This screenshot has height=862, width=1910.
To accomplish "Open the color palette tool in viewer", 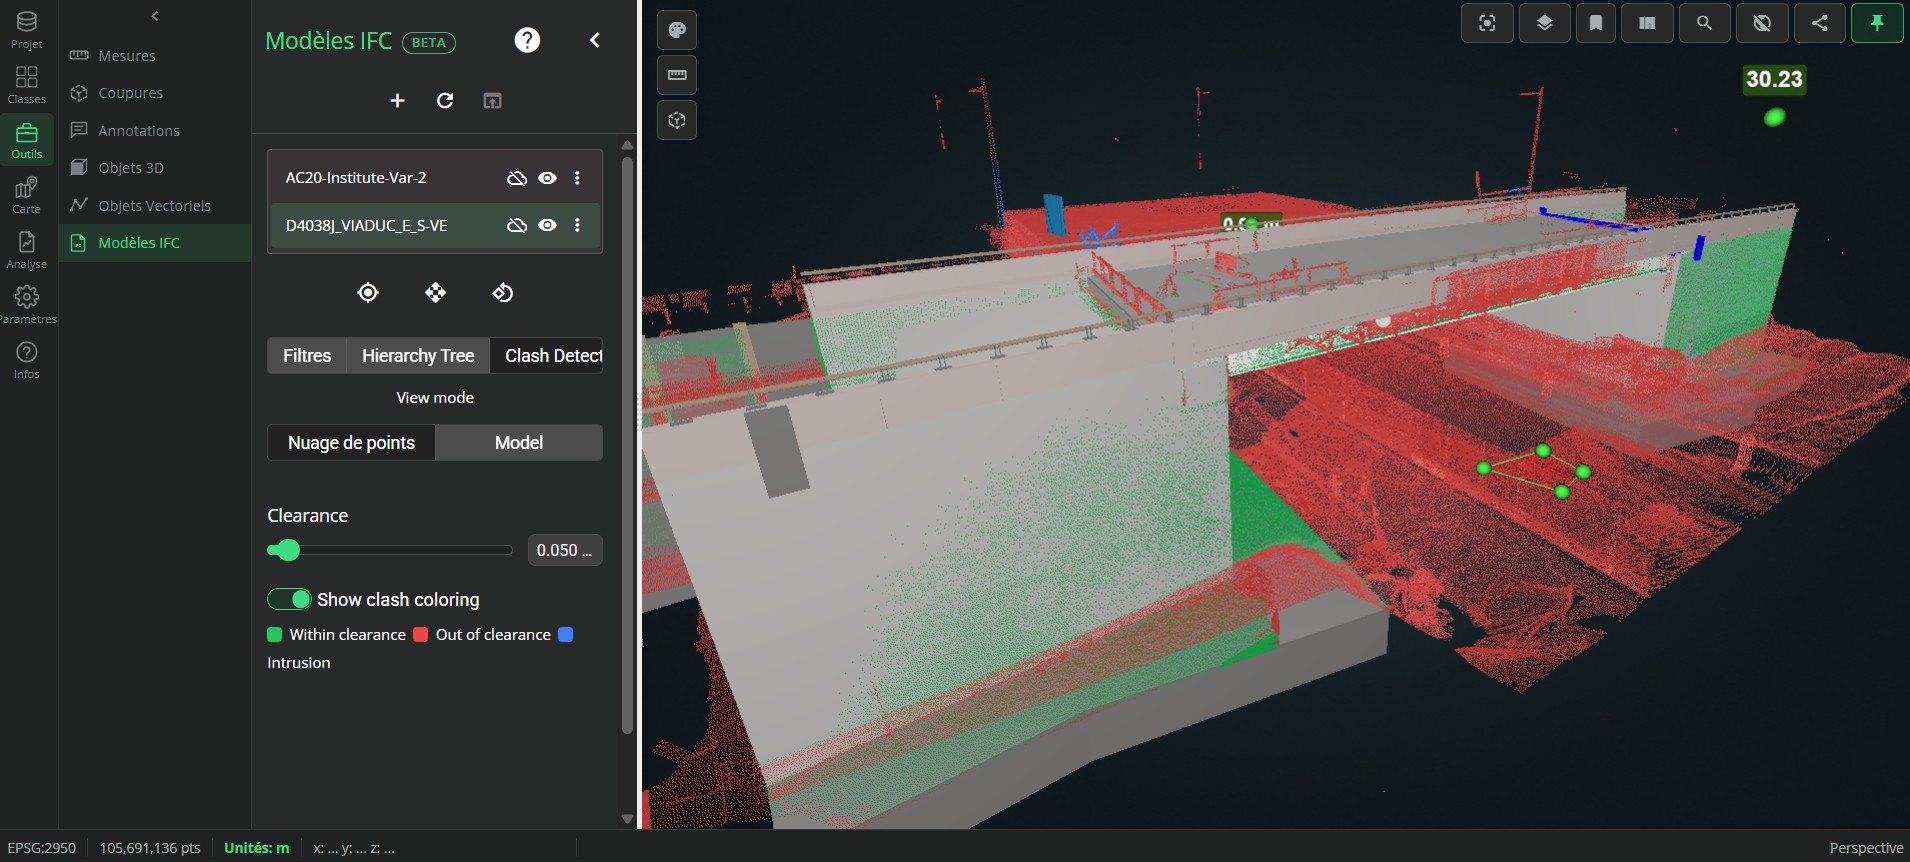I will [x=677, y=30].
